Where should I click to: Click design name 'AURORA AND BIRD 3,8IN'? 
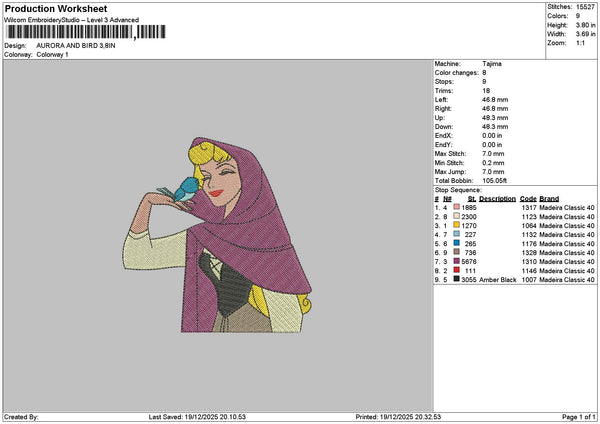pyautogui.click(x=76, y=46)
